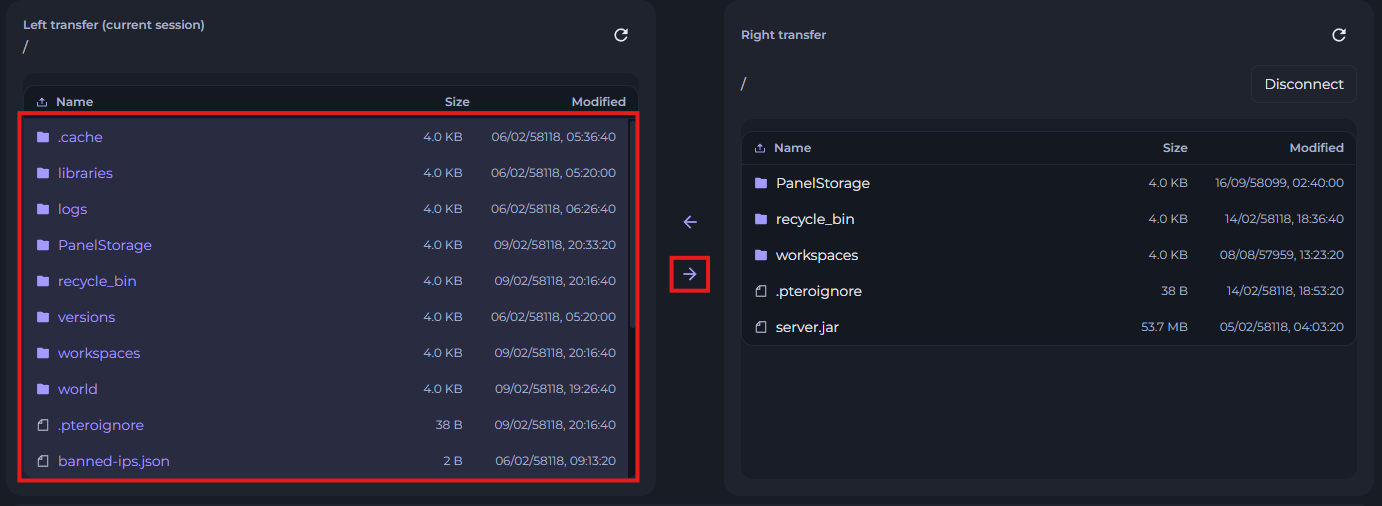Open the versions folder
Screen dimensions: 1382x506
(x=86, y=317)
